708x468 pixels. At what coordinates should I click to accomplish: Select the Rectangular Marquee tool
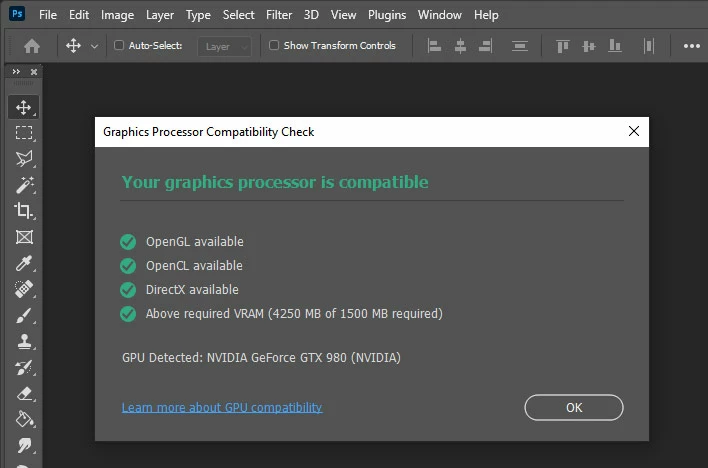tap(23, 133)
